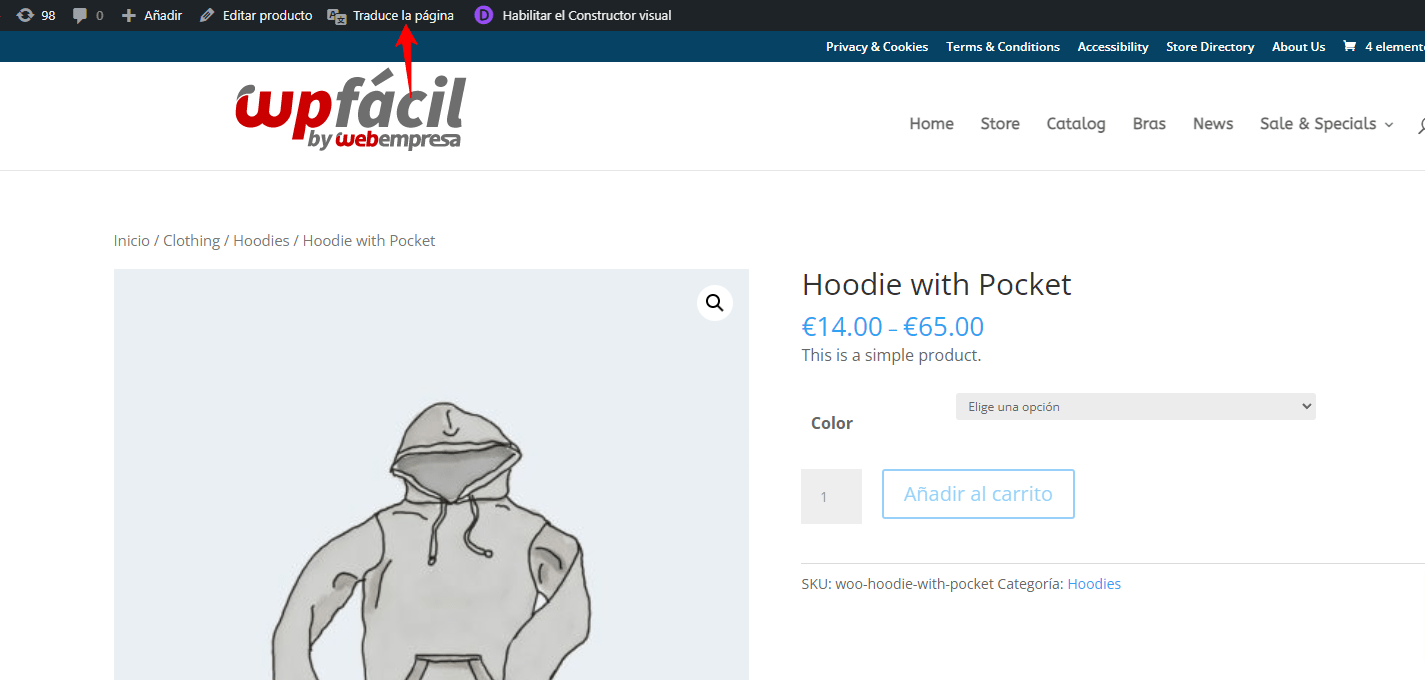Open the News menu item
The width and height of the screenshot is (1425, 680).
click(1213, 123)
